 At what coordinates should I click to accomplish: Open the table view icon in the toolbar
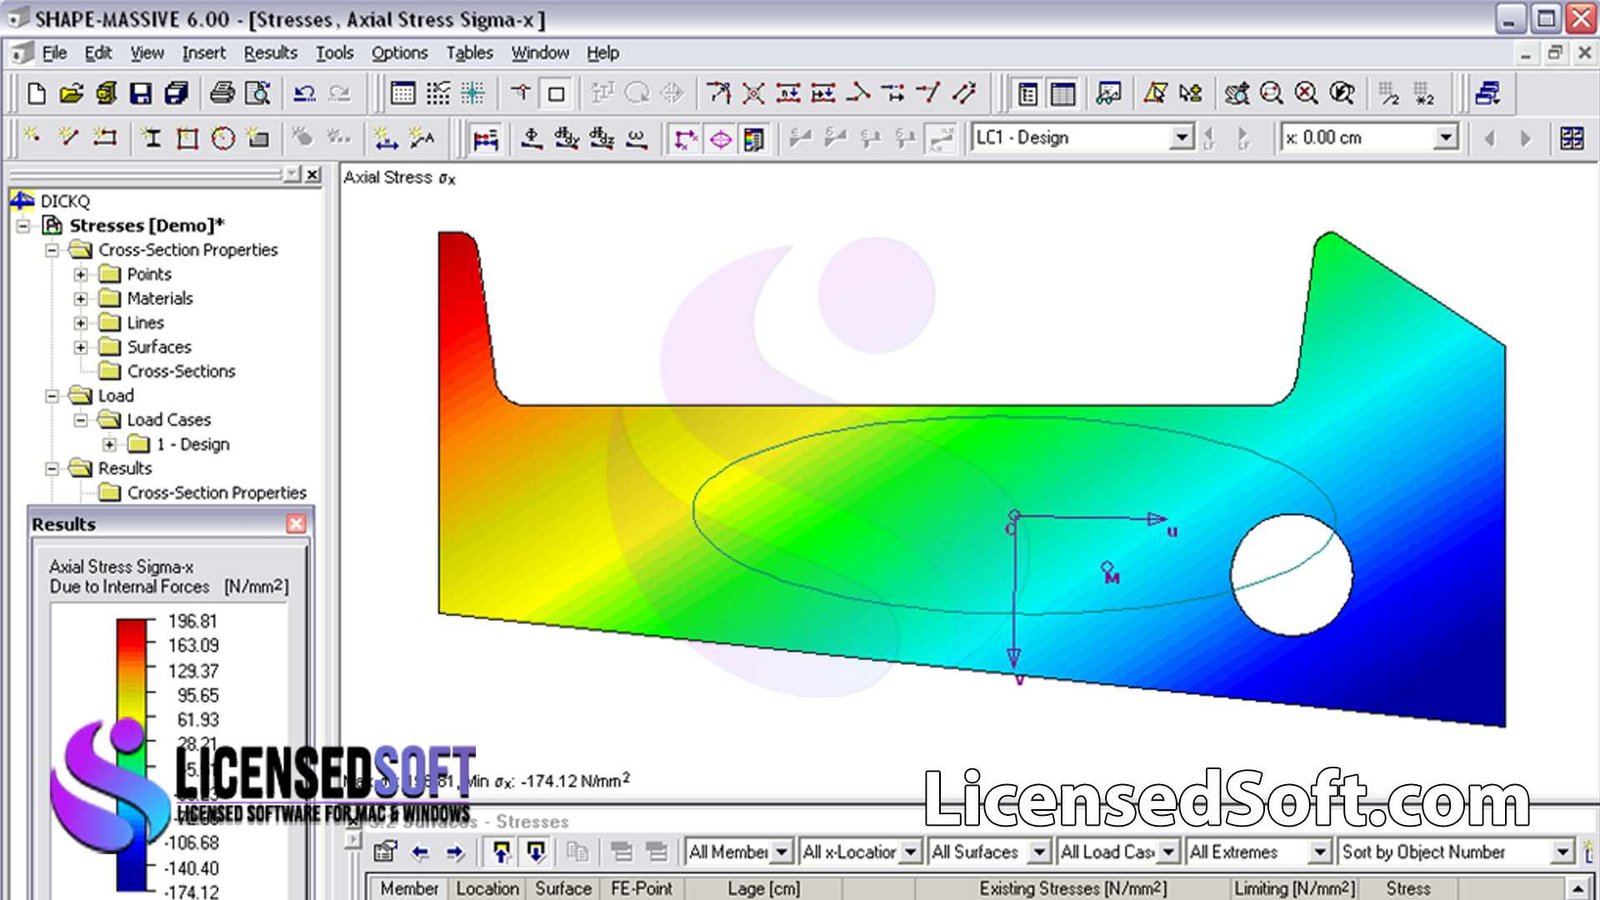[403, 94]
